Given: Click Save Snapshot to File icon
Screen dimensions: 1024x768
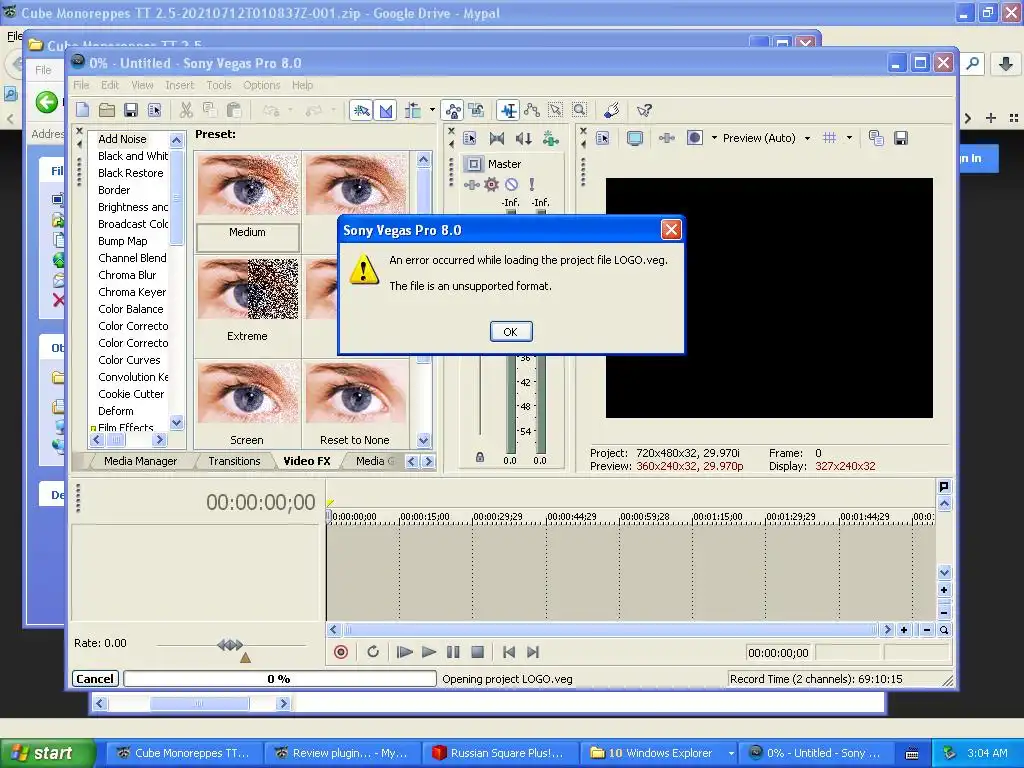Looking at the screenshot, I should coord(901,138).
